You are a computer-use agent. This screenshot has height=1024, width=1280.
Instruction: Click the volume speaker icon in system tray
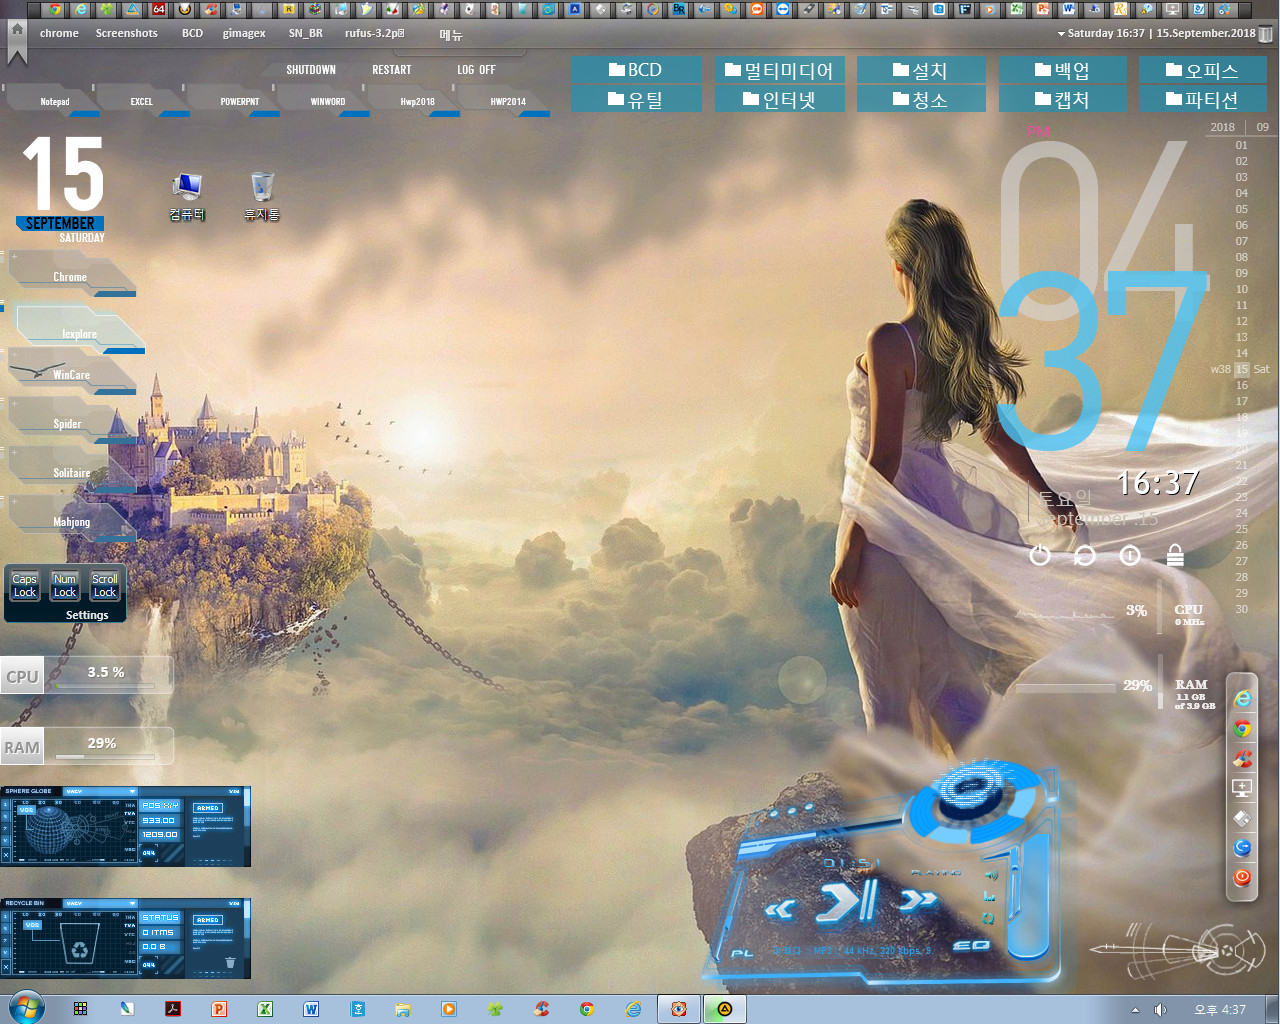(1160, 1010)
